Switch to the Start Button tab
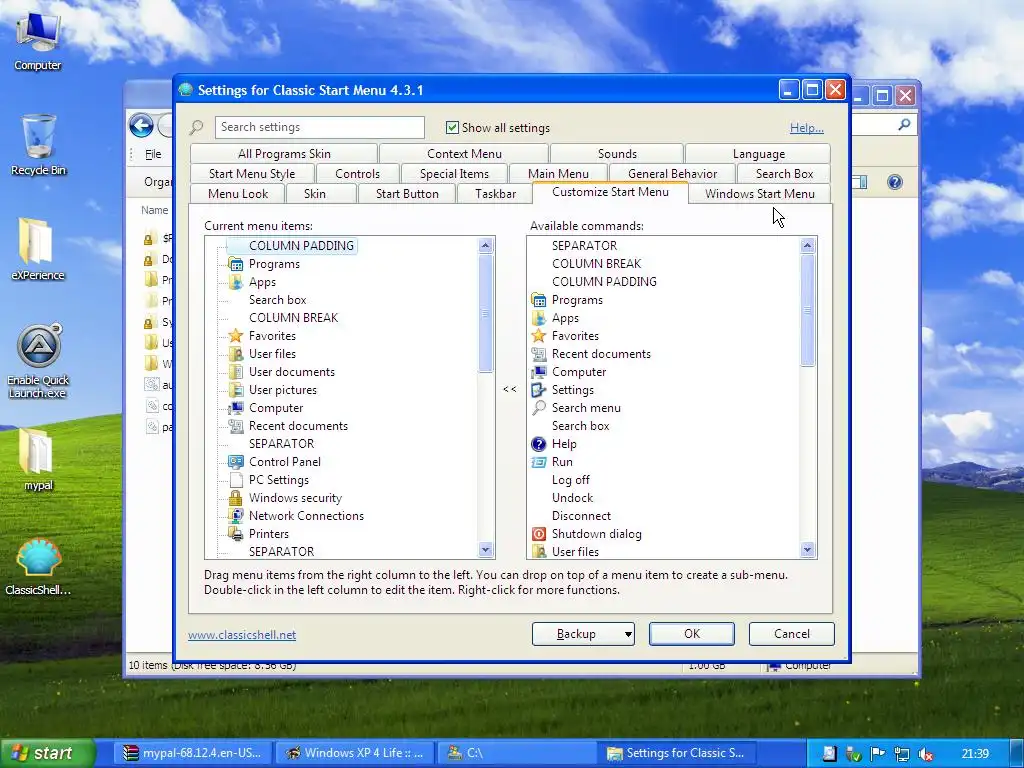Viewport: 1024px width, 768px height. (x=407, y=193)
